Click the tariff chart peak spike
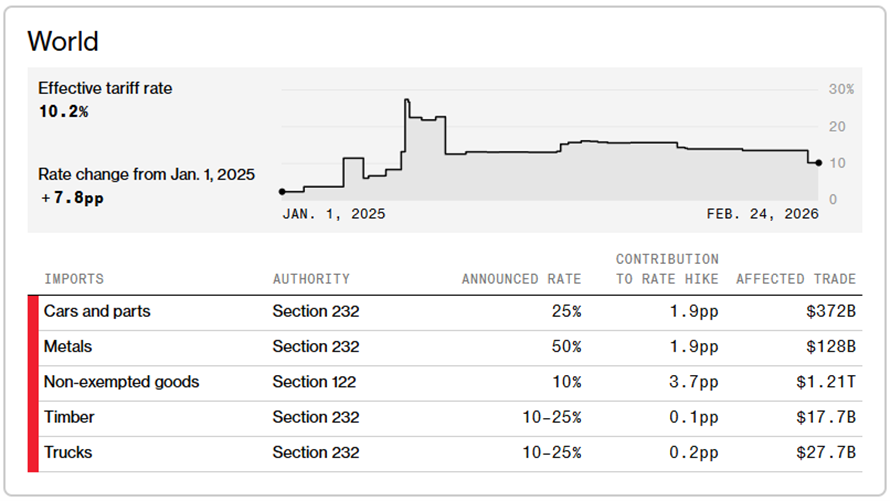Viewport: 890px width, 501px height. pyautogui.click(x=407, y=101)
